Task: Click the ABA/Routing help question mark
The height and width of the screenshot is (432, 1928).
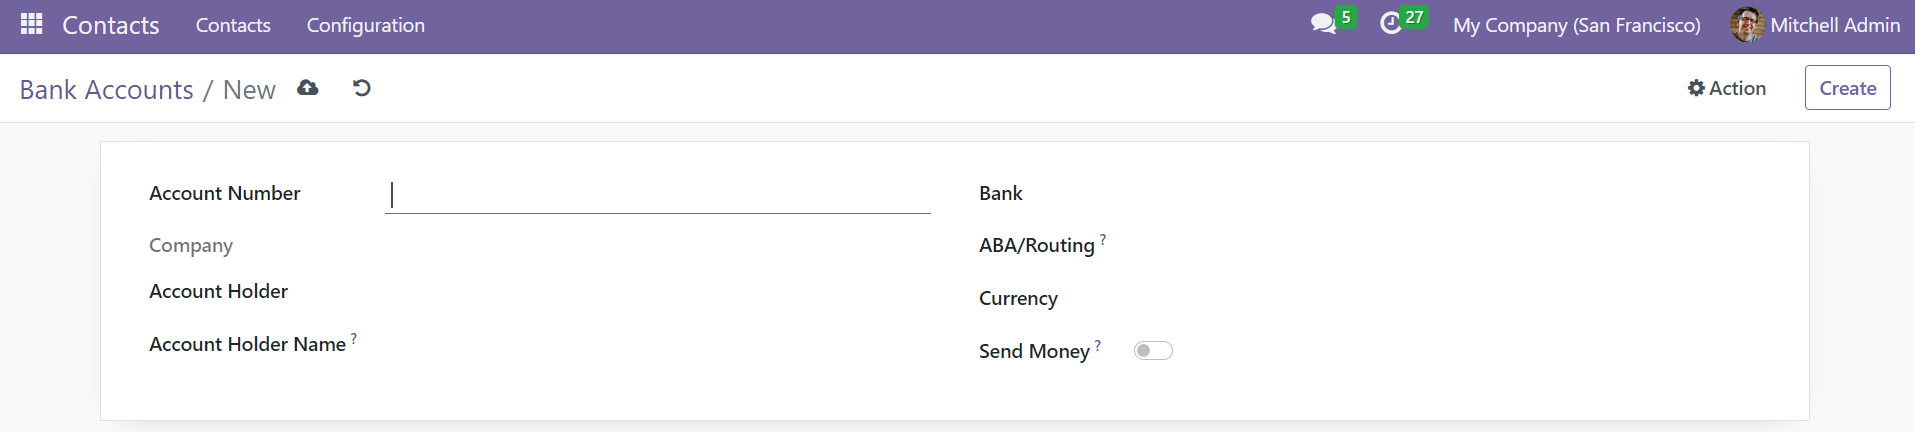Action: 1103,239
